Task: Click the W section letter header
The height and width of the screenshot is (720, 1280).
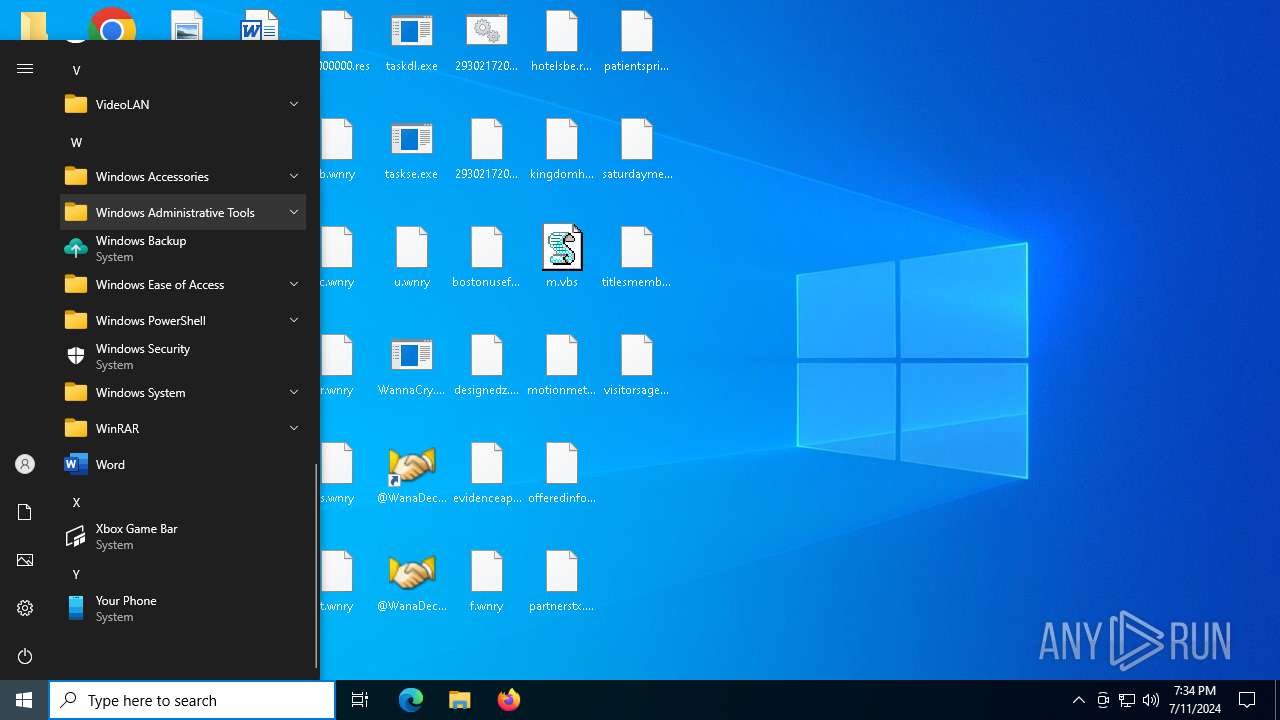Action: tap(76, 142)
